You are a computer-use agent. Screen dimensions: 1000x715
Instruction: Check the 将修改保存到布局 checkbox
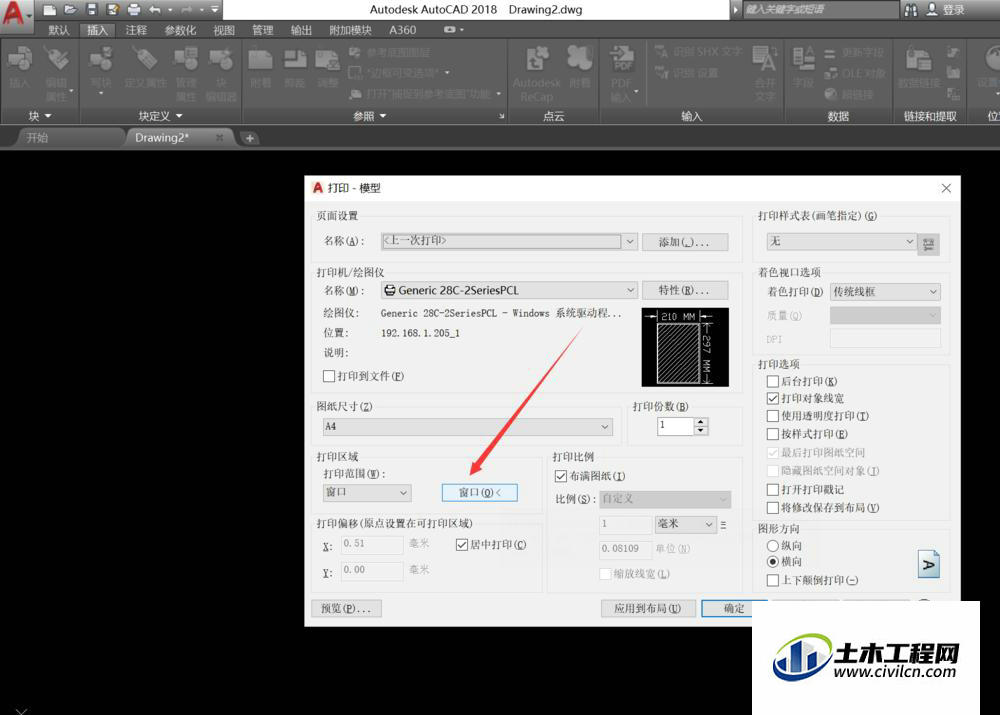[x=772, y=508]
